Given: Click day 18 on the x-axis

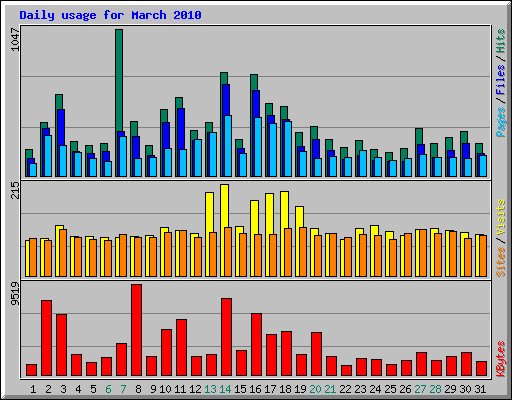Looking at the screenshot, I should 285,389.
